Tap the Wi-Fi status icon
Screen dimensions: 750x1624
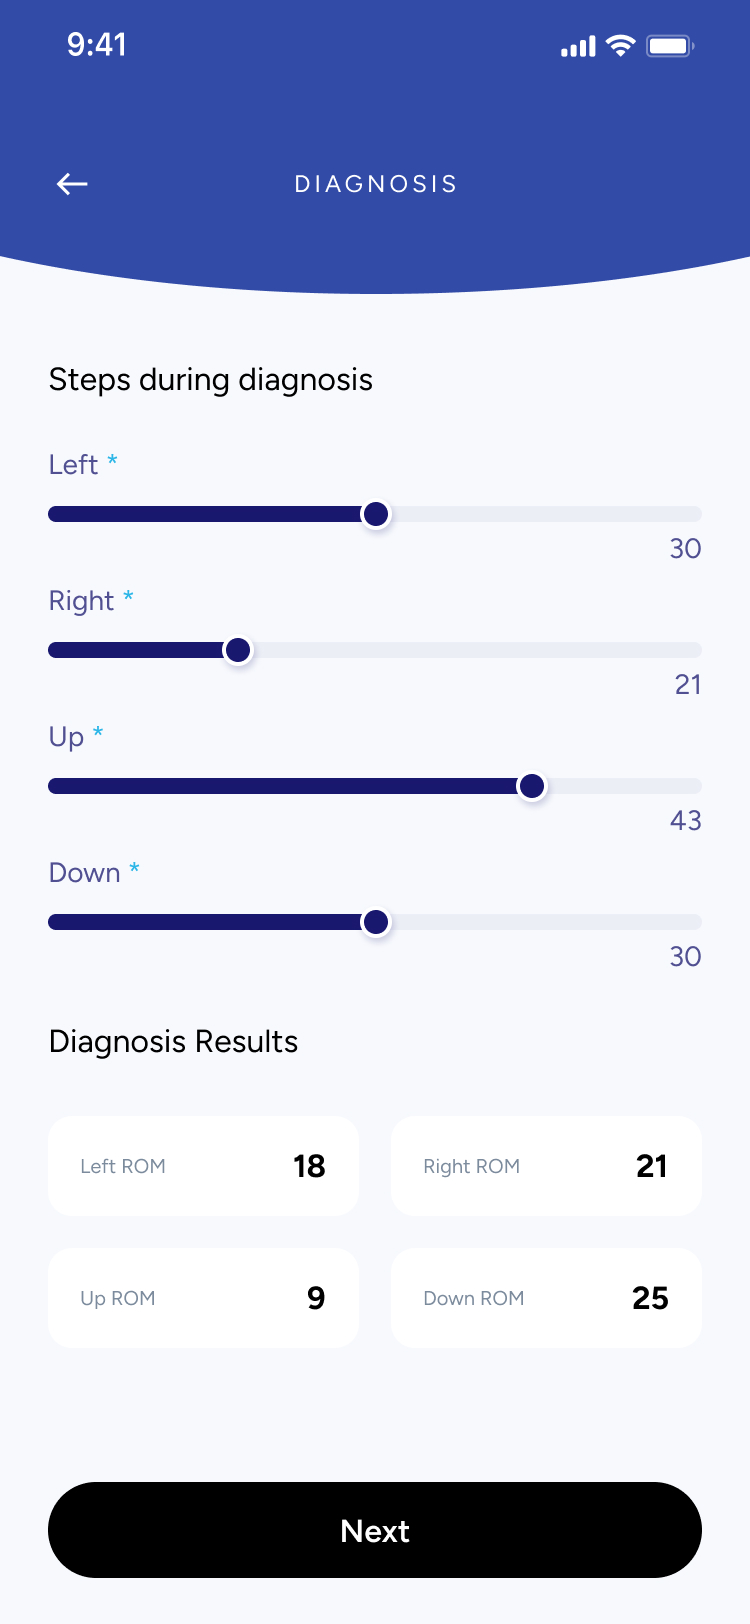coord(621,46)
